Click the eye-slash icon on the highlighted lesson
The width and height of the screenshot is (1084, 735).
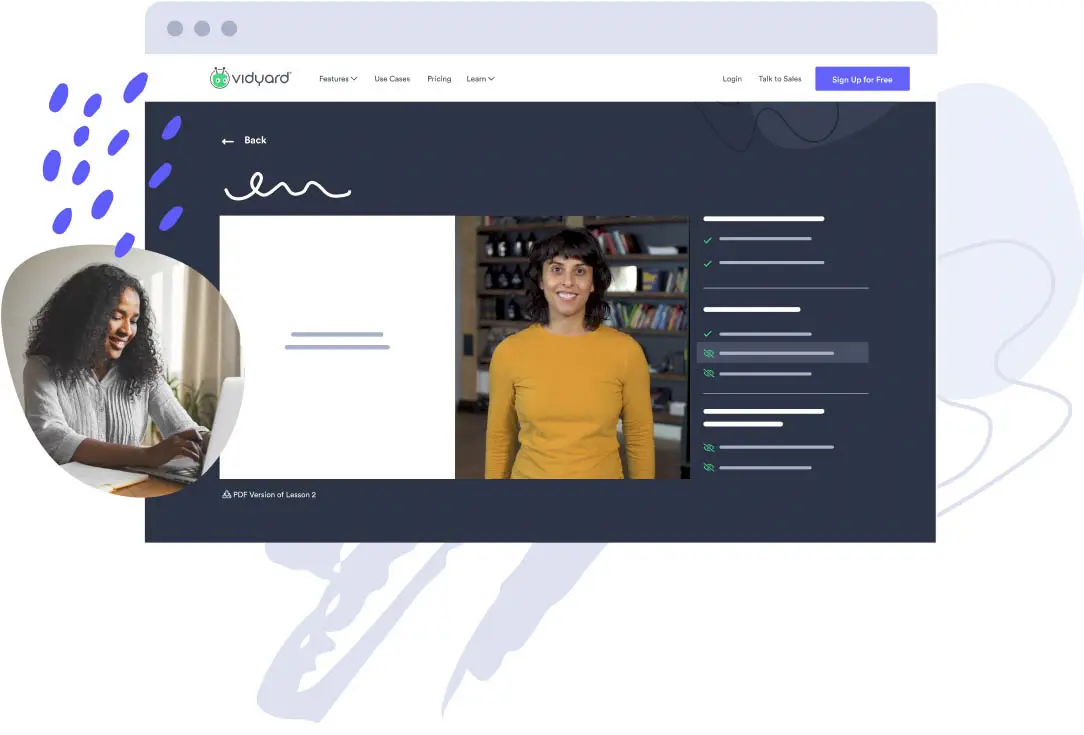click(709, 353)
